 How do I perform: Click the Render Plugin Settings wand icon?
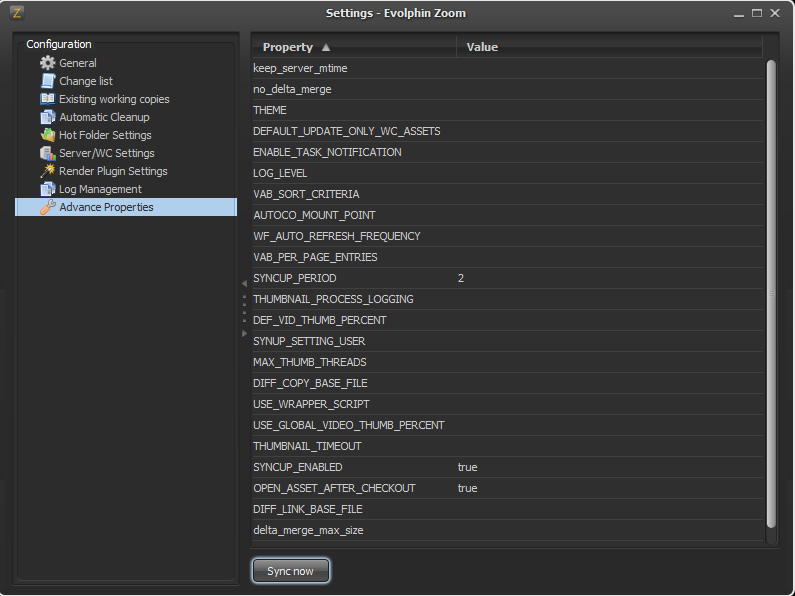(x=48, y=171)
